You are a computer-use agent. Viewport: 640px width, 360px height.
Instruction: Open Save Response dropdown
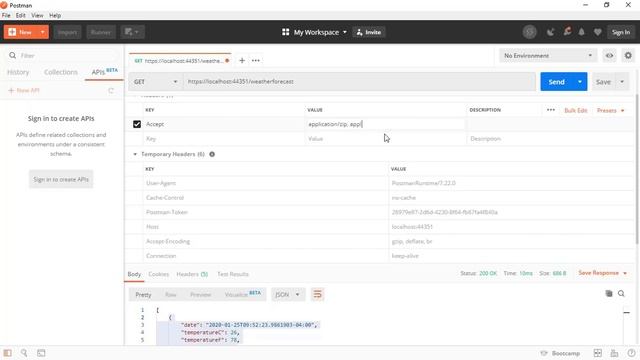click(602, 273)
